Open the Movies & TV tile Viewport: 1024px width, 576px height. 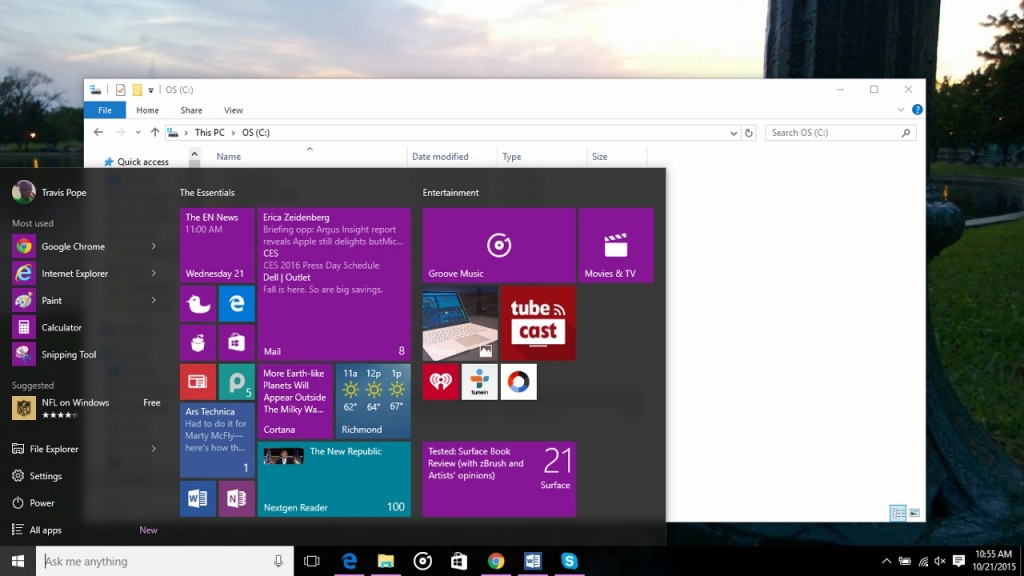[x=616, y=245]
